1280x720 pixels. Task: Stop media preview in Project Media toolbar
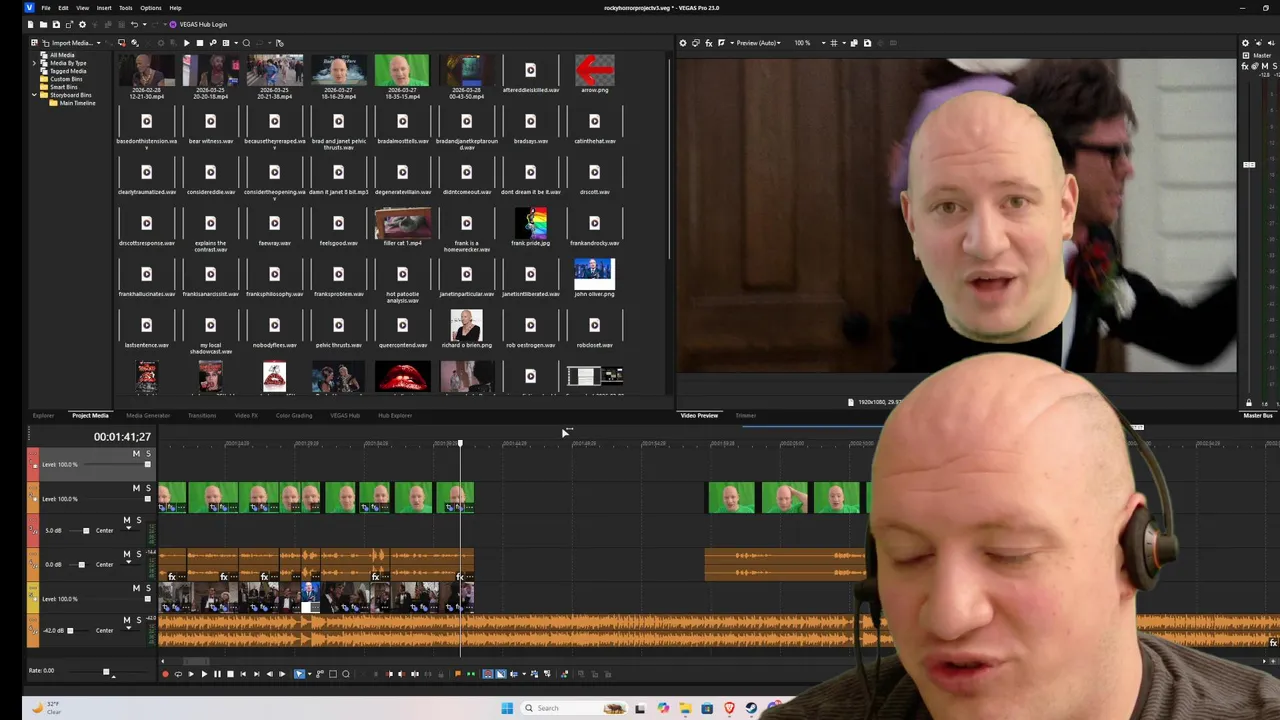click(199, 43)
